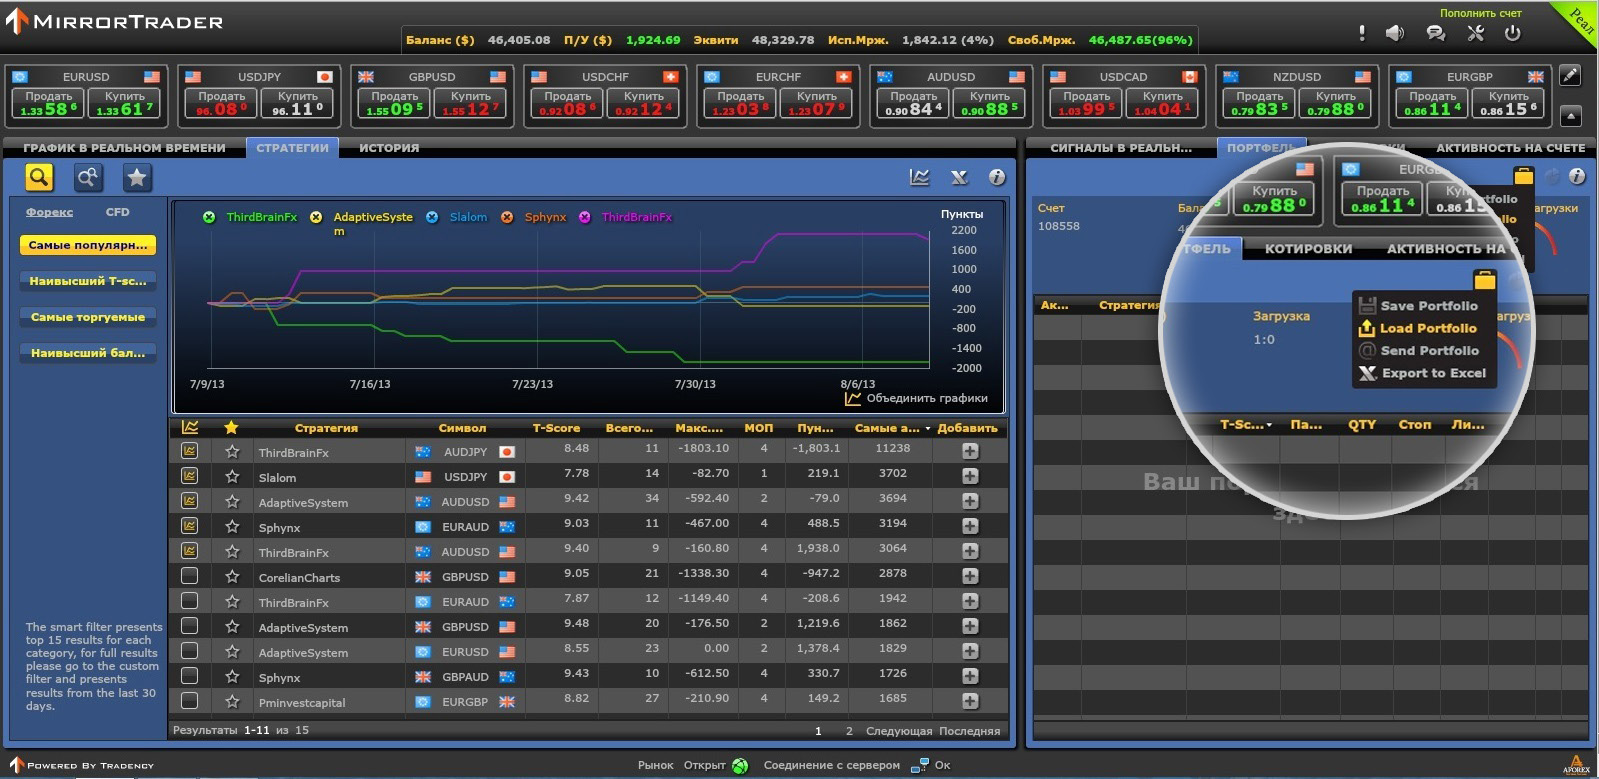Open the 'Сигналы в реальн...' tab
This screenshot has height=779, width=1599.
pos(1121,148)
